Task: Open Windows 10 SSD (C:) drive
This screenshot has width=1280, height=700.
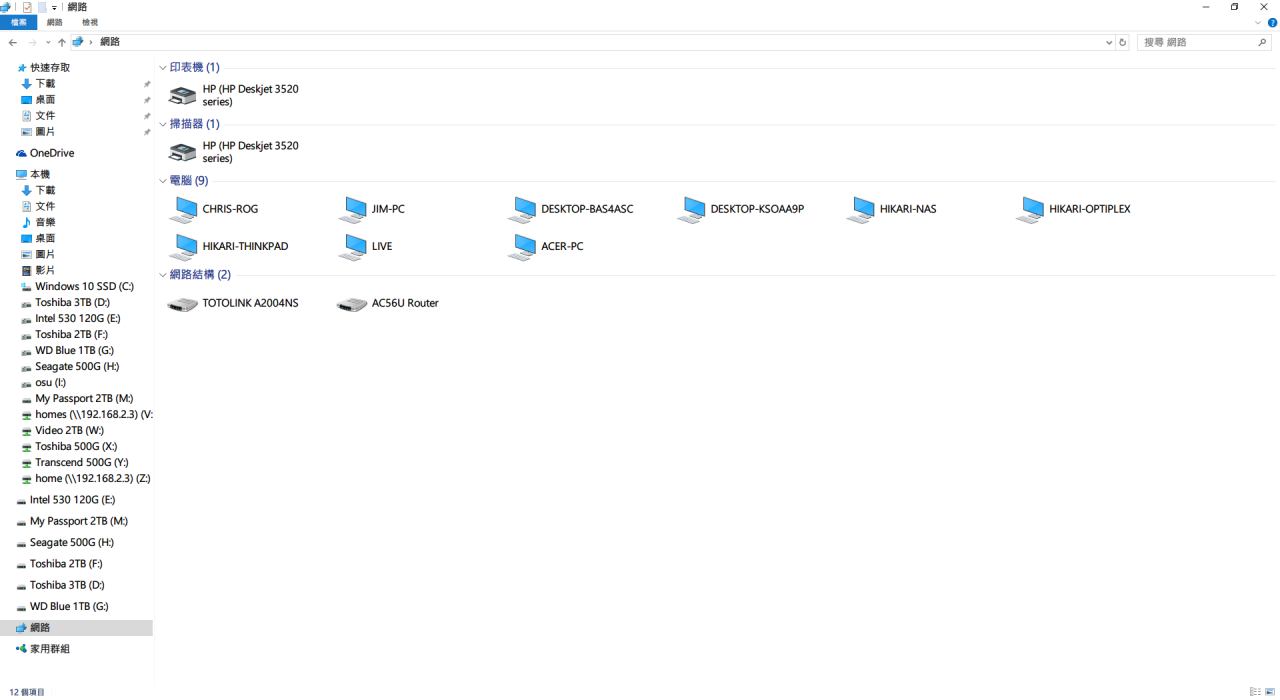Action: tap(77, 286)
